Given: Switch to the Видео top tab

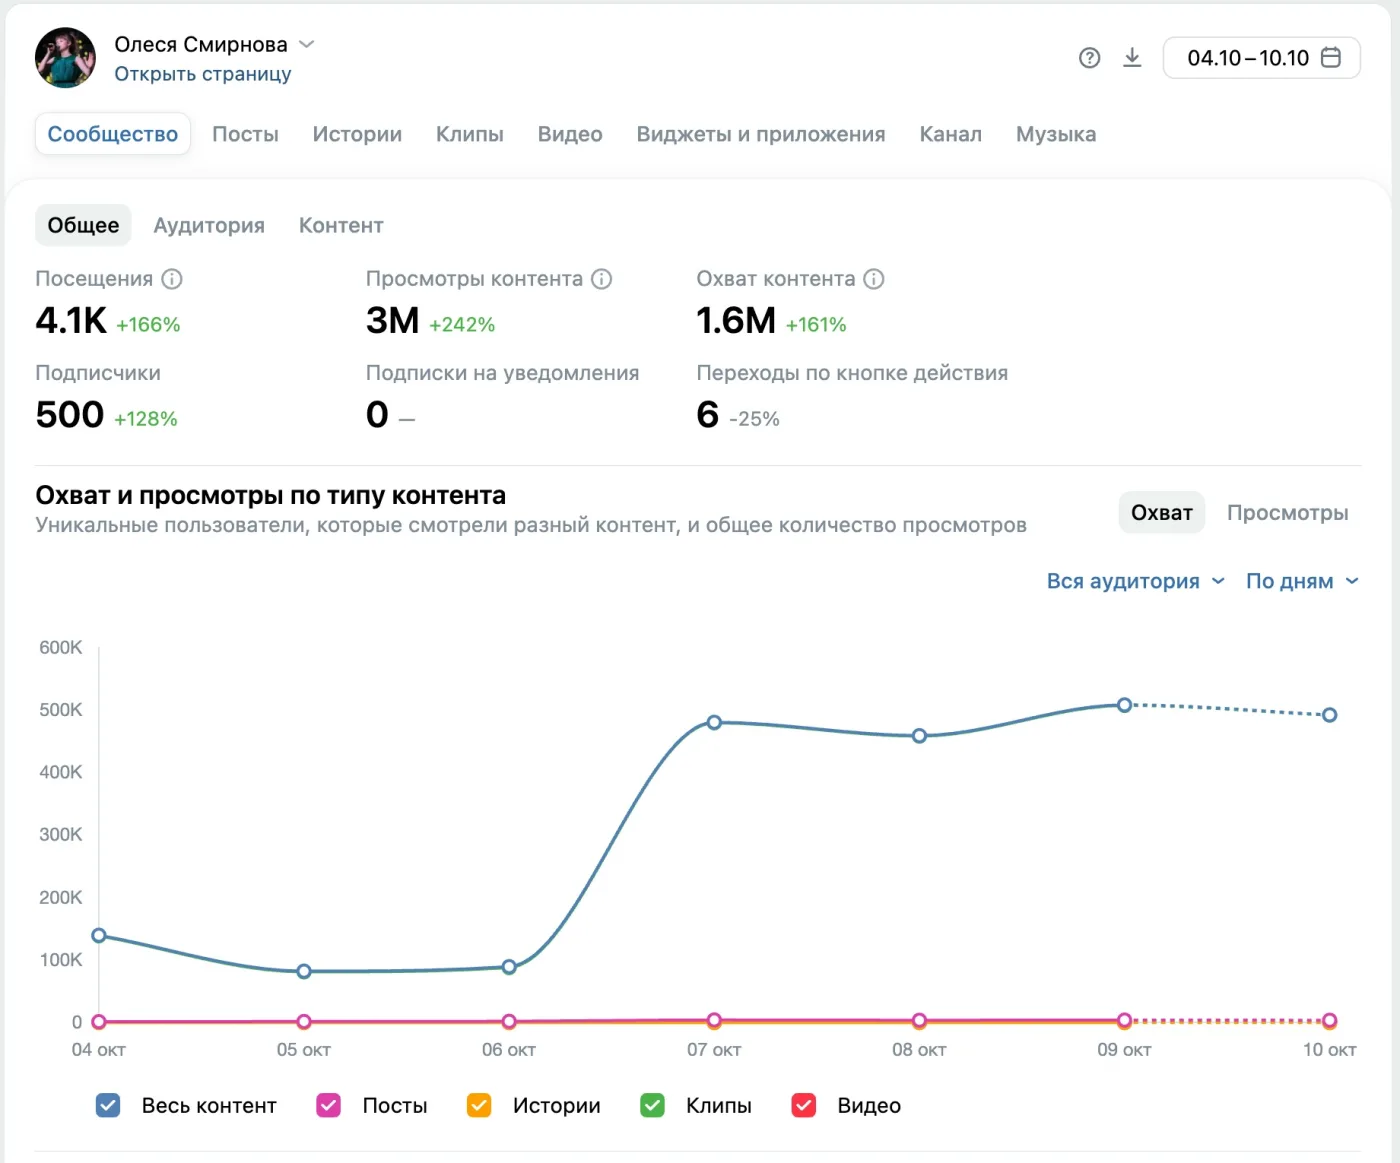Looking at the screenshot, I should 570,134.
